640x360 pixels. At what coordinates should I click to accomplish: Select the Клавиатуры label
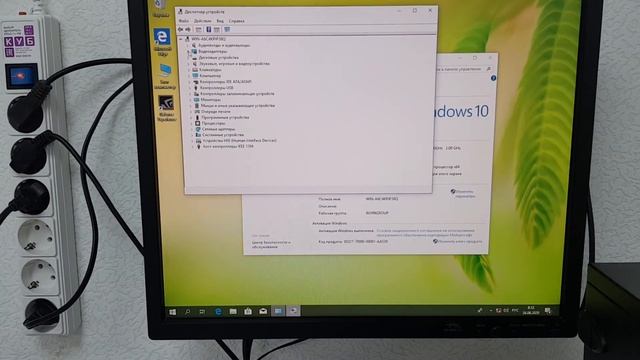click(211, 70)
